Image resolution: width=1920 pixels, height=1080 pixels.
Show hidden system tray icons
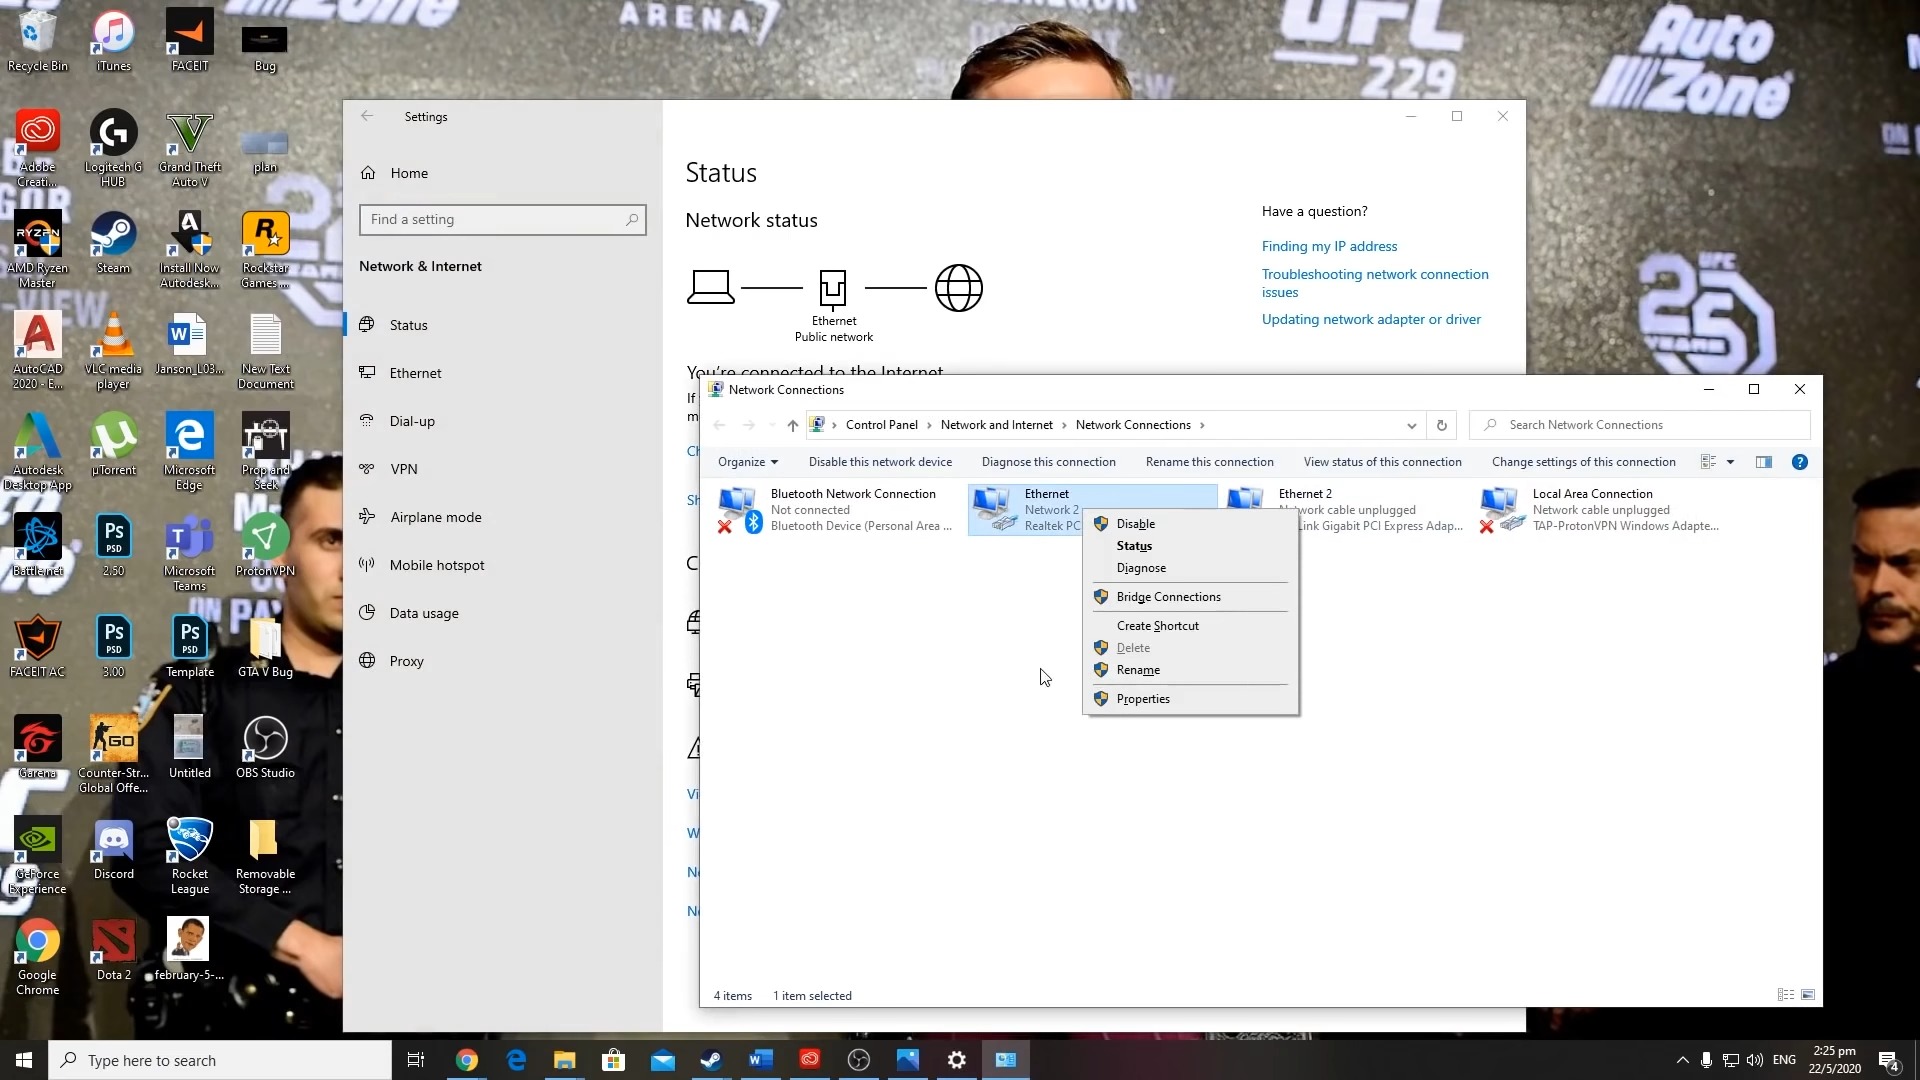pyautogui.click(x=1682, y=1060)
